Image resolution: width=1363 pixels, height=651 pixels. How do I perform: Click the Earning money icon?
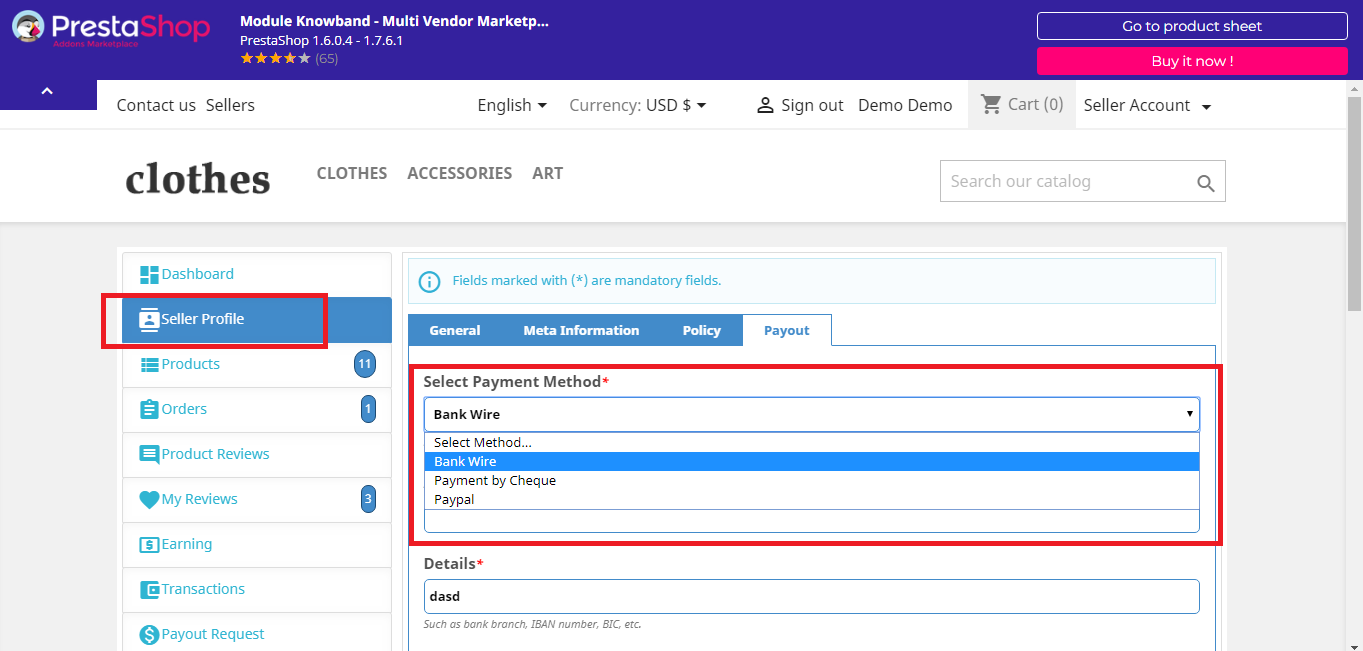click(x=149, y=545)
